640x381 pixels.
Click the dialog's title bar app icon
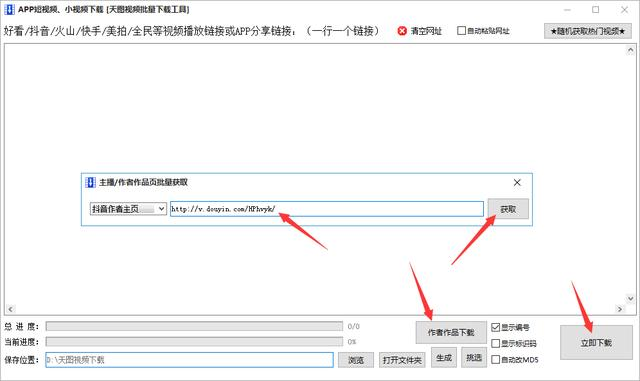90,182
